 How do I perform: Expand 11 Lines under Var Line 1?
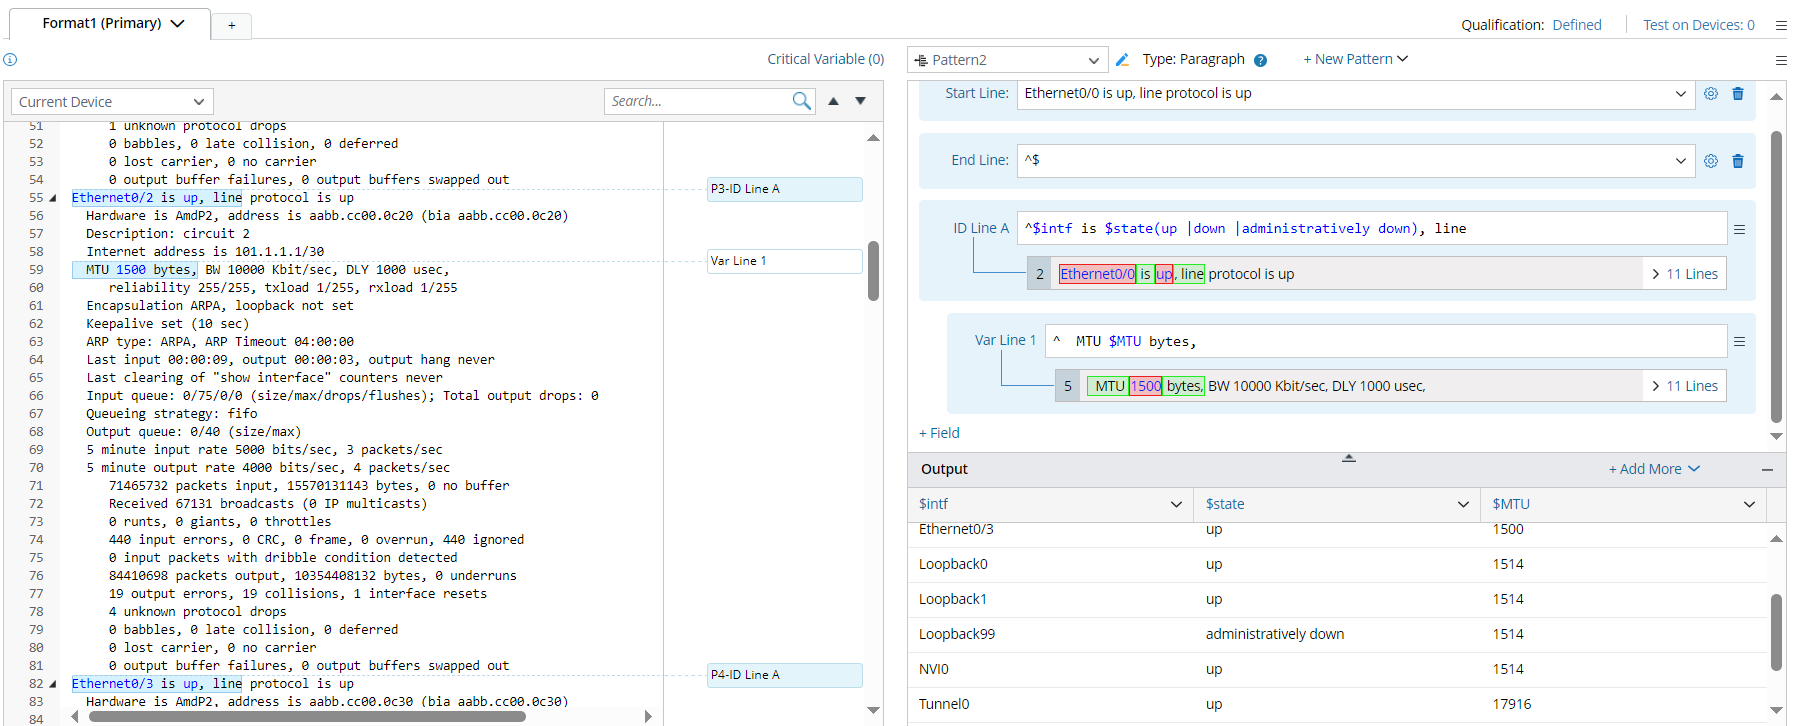point(1684,386)
